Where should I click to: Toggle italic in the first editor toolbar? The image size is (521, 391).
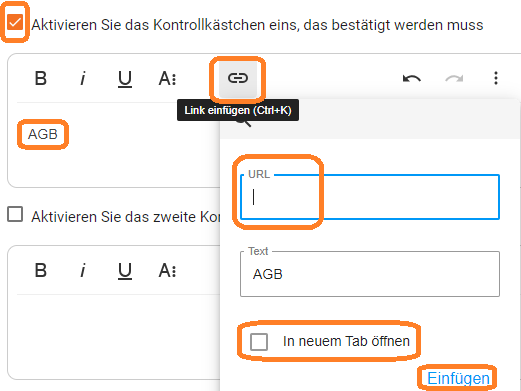click(83, 79)
